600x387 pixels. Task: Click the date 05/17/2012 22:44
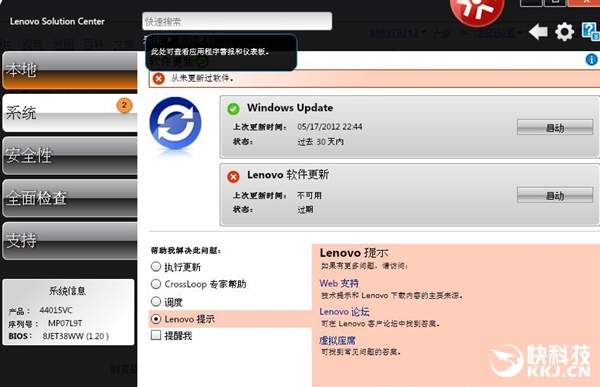(330, 127)
